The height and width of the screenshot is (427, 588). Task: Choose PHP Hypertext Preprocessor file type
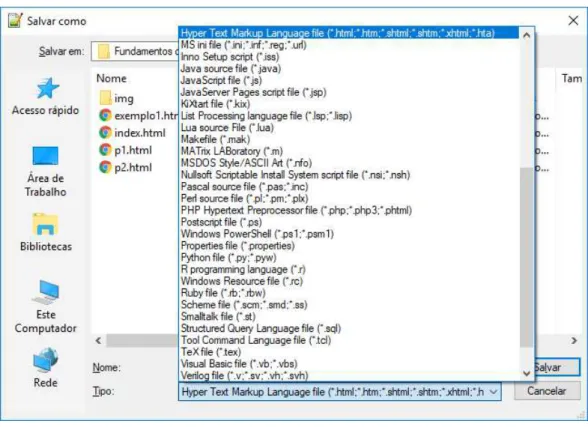coord(349,210)
